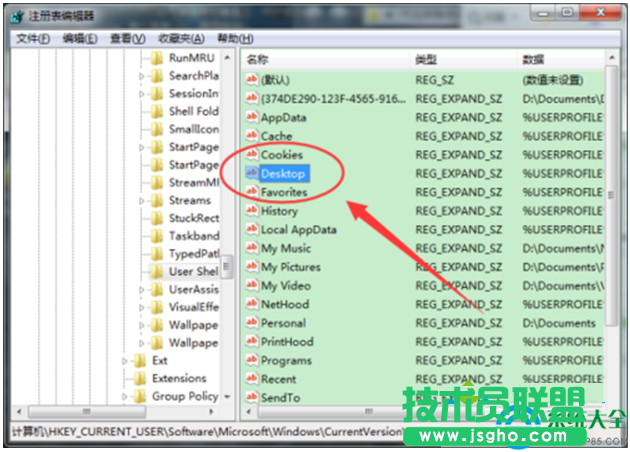This screenshot has width=630, height=452.
Task: Open the 帮助(H) menu
Action: (x=235, y=39)
